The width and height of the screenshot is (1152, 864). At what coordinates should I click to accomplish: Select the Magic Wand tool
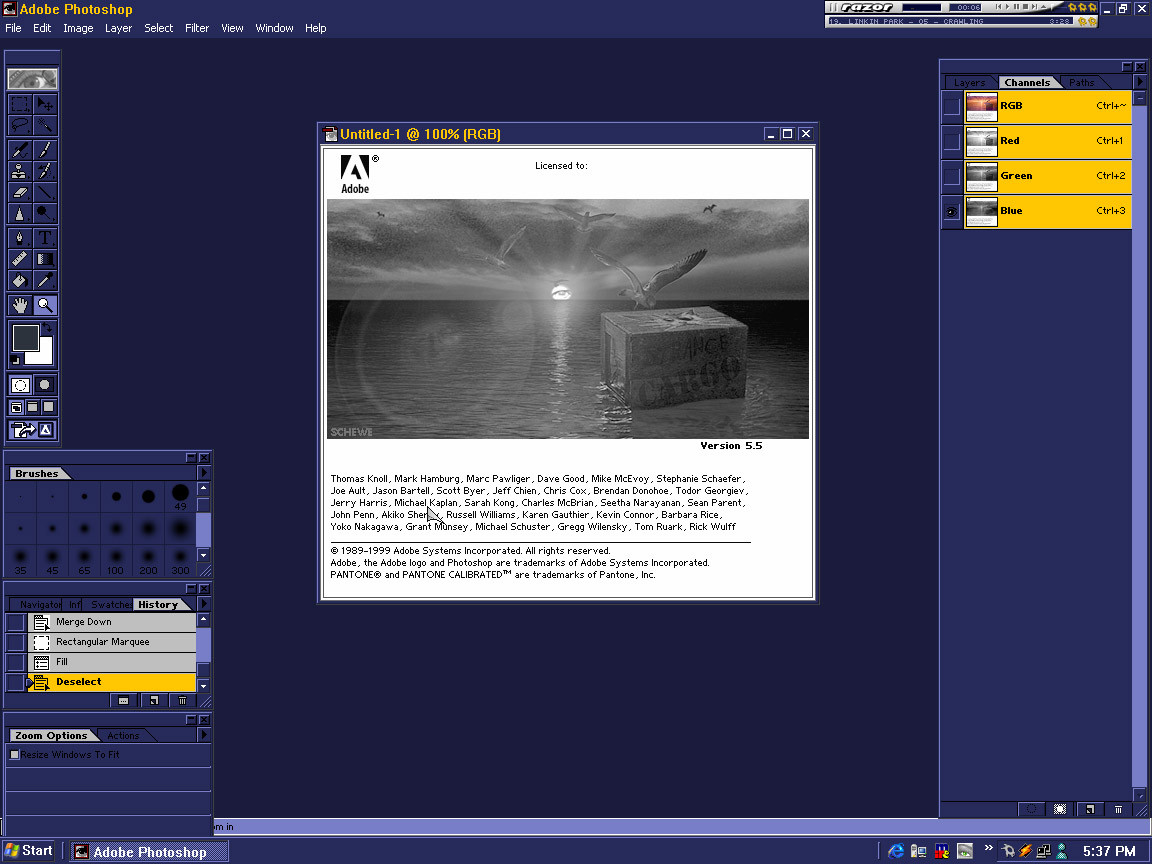point(45,126)
